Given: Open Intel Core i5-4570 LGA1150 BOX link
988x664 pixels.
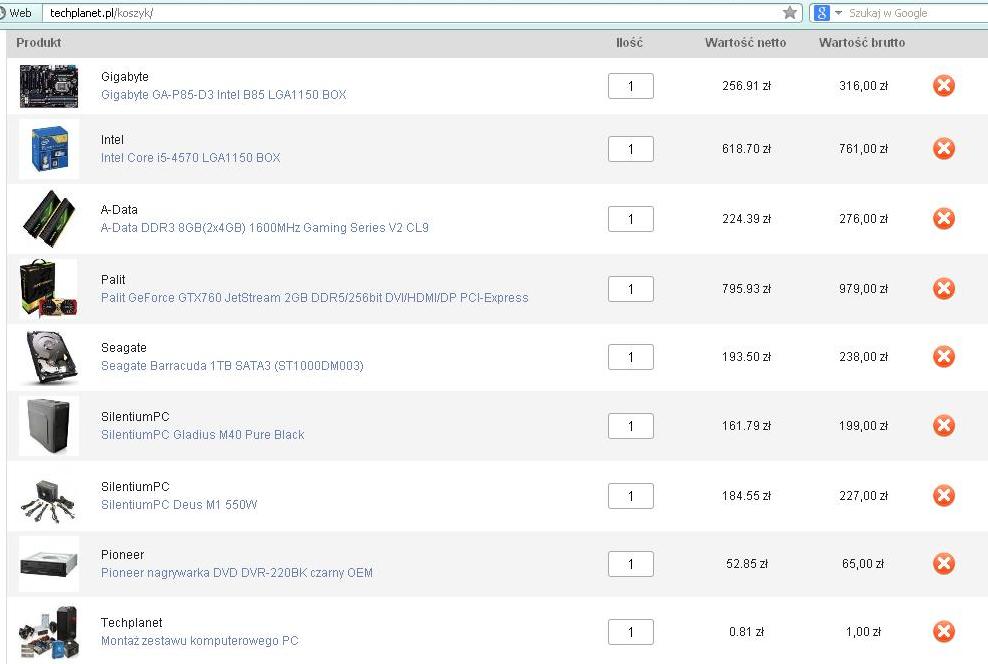Looking at the screenshot, I should [x=190, y=157].
